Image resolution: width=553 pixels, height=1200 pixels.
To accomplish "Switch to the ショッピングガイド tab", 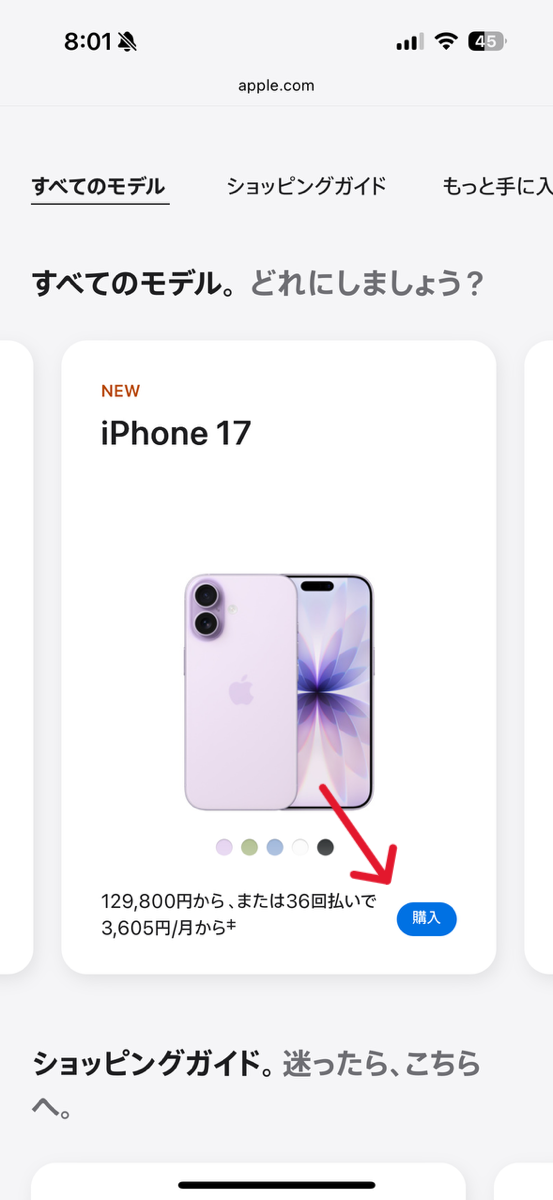I will click(x=306, y=186).
